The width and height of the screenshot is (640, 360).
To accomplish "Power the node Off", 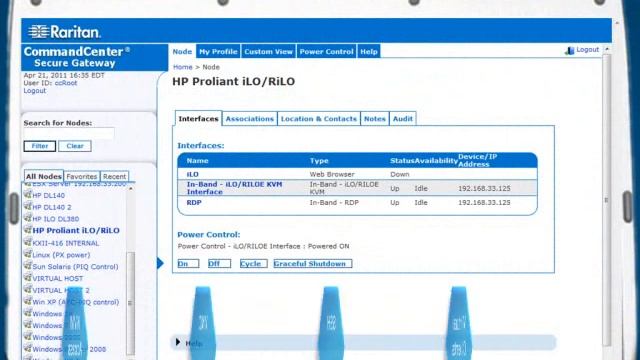I will click(219, 264).
